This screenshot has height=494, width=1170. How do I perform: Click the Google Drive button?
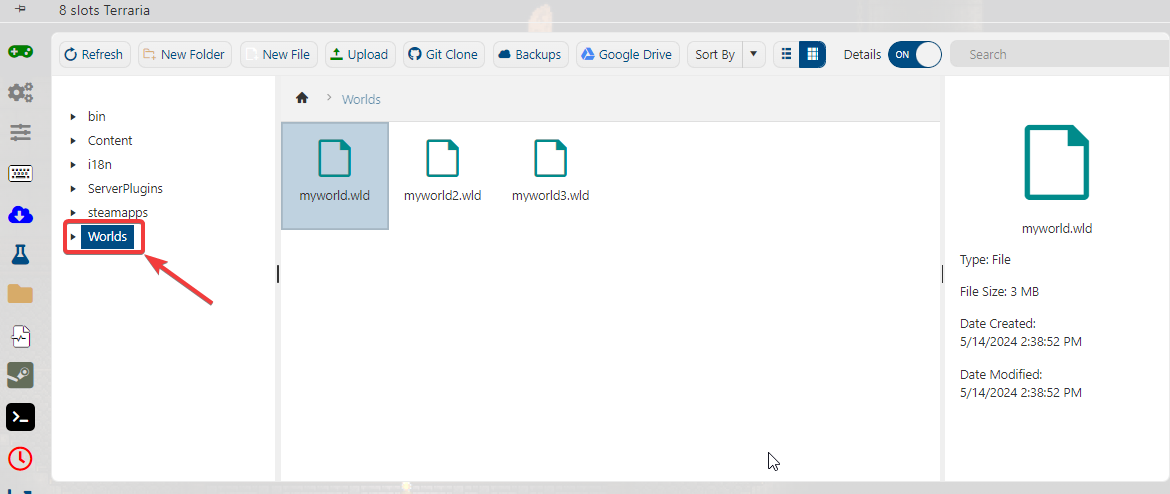pyautogui.click(x=628, y=54)
